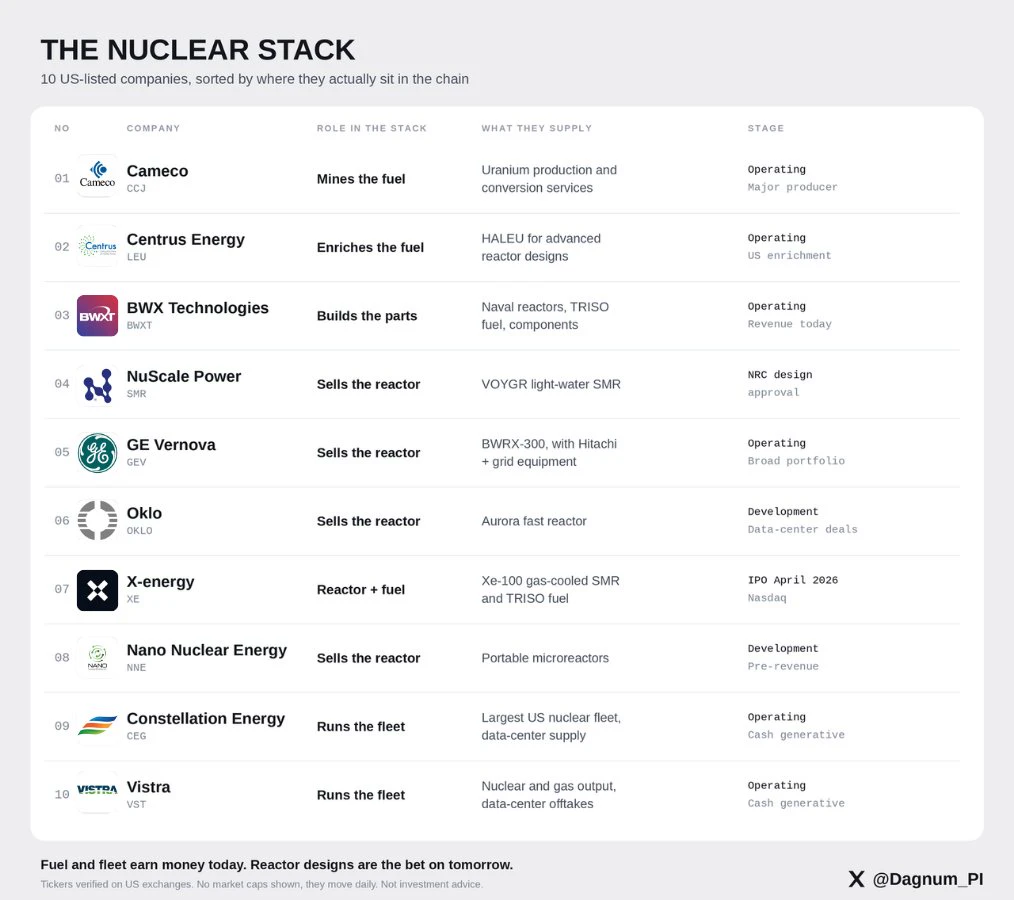
Task: Select the GE Vernova company name
Action: pyautogui.click(x=171, y=445)
